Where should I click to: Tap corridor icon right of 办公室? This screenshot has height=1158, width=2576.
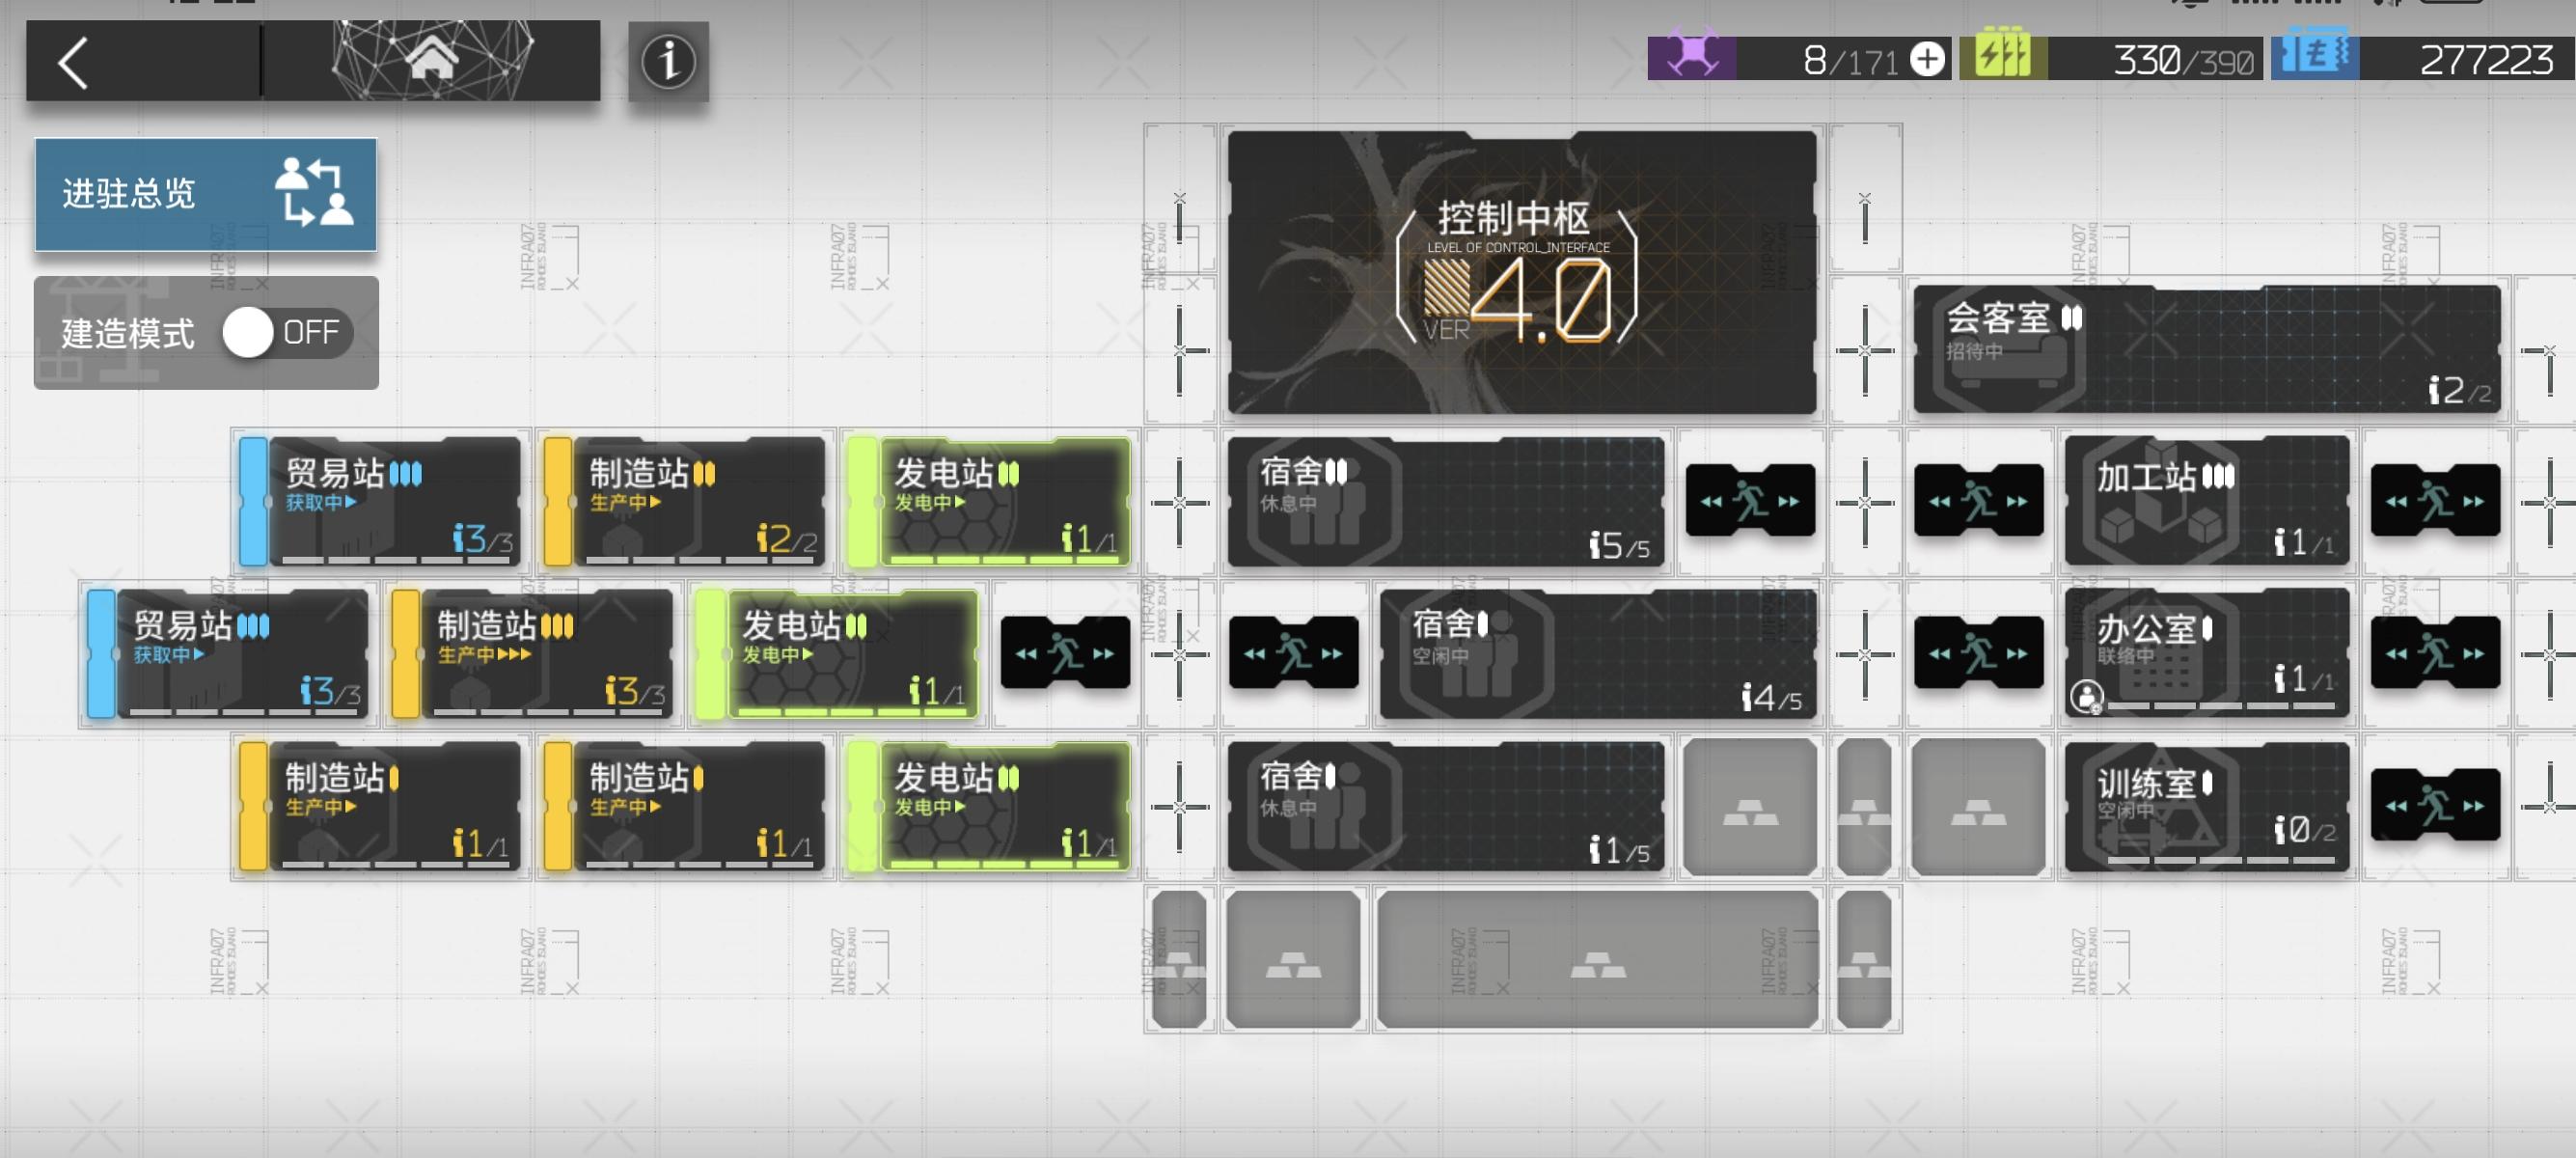(x=2435, y=652)
